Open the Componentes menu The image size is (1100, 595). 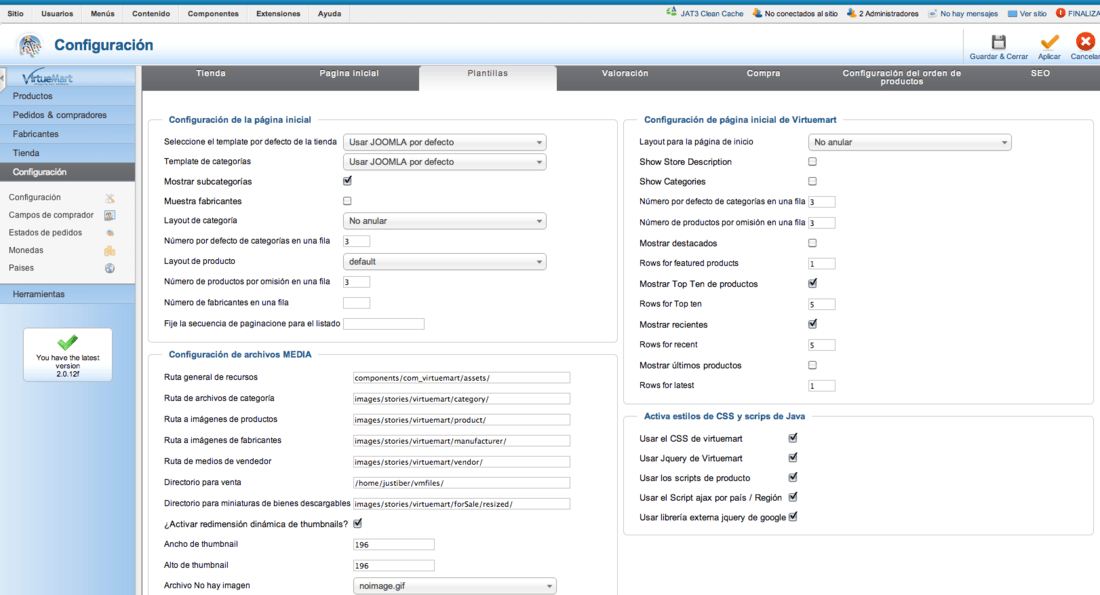[213, 13]
